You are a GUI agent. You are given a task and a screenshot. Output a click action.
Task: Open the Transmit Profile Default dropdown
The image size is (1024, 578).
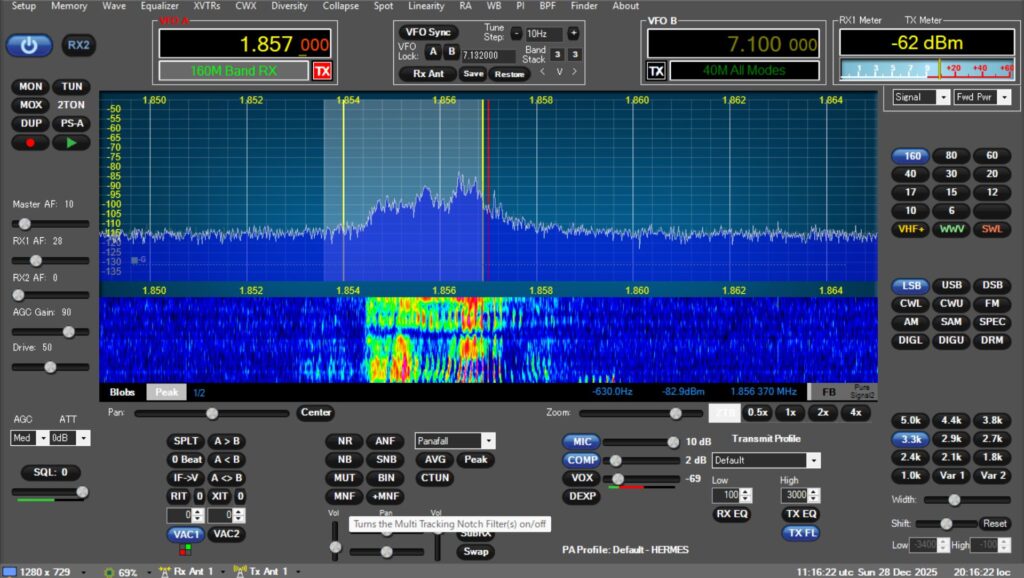click(765, 460)
